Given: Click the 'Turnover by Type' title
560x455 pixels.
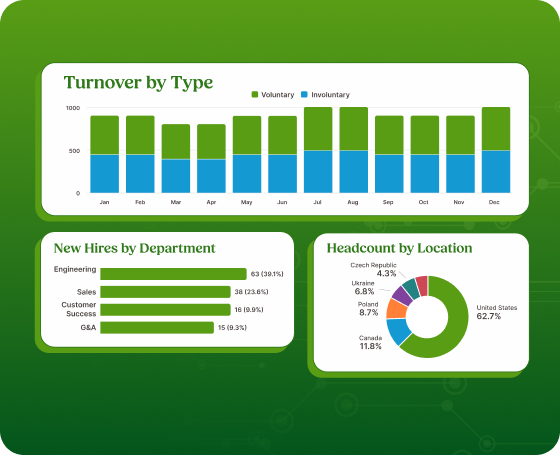Looking at the screenshot, I should 138,82.
